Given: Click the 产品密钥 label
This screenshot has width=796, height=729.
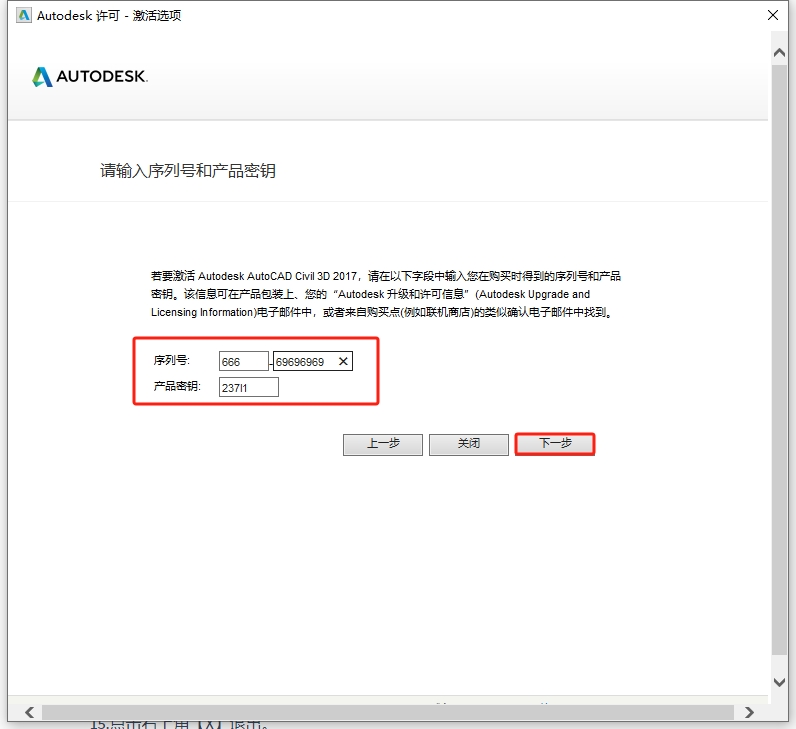Looking at the screenshot, I should click(177, 386).
